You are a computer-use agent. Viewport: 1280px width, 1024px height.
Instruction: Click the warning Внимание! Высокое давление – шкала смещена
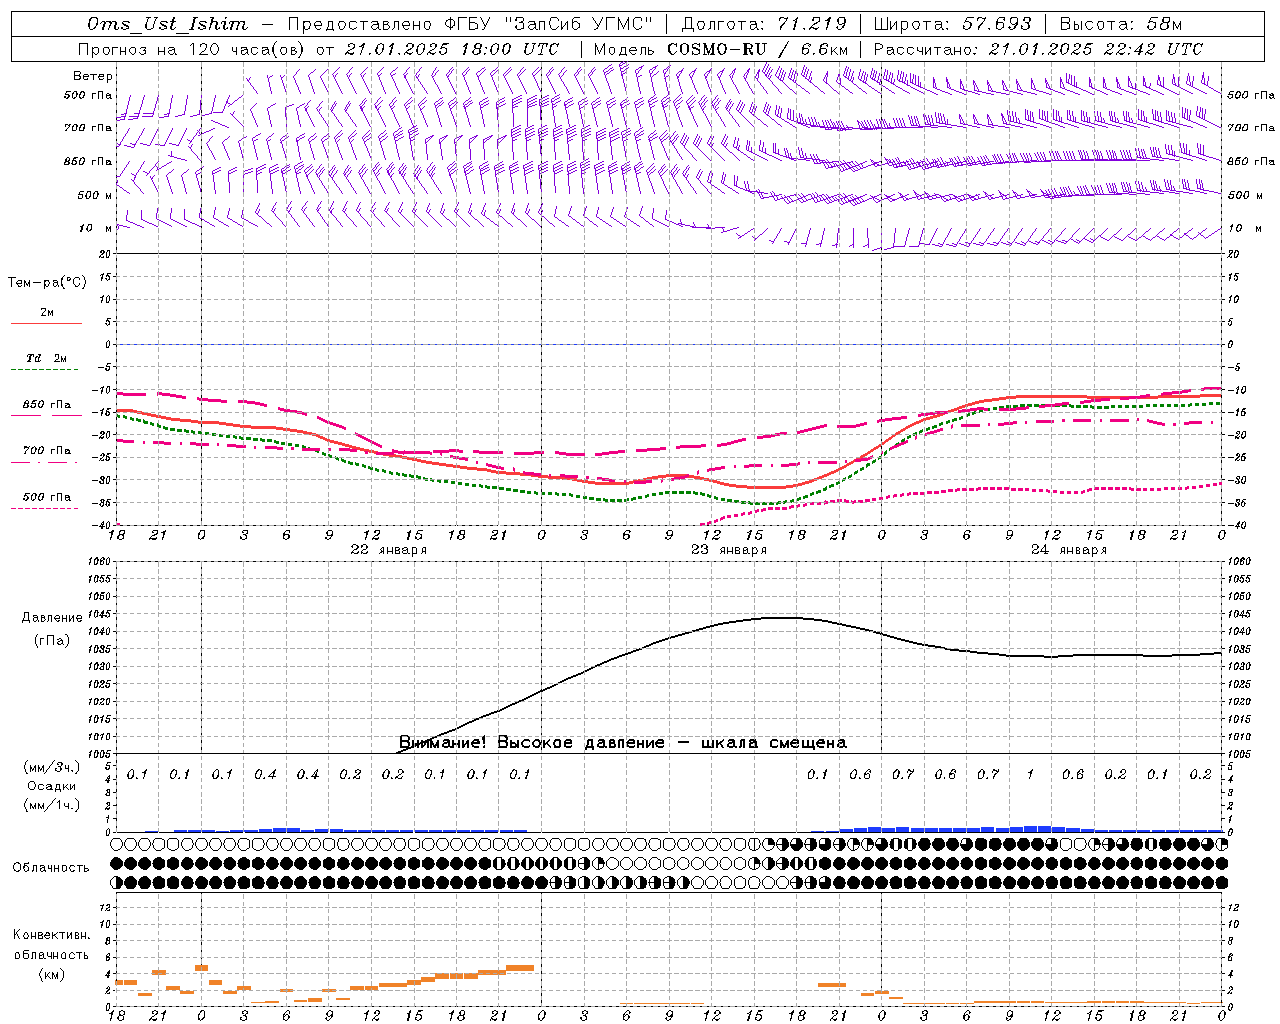click(623, 743)
